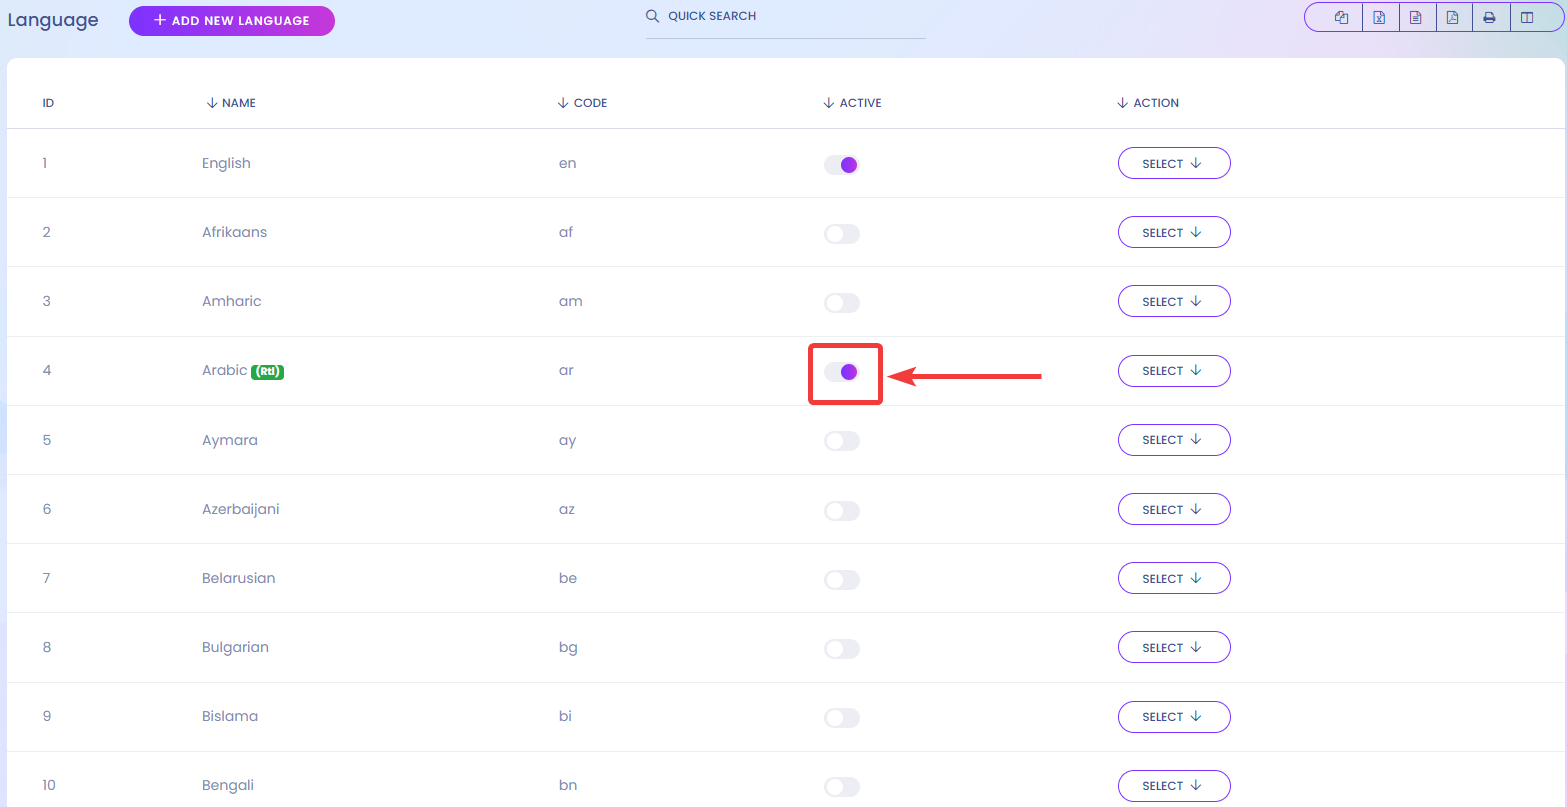
Task: Open the column visibility icon
Action: (x=1527, y=17)
